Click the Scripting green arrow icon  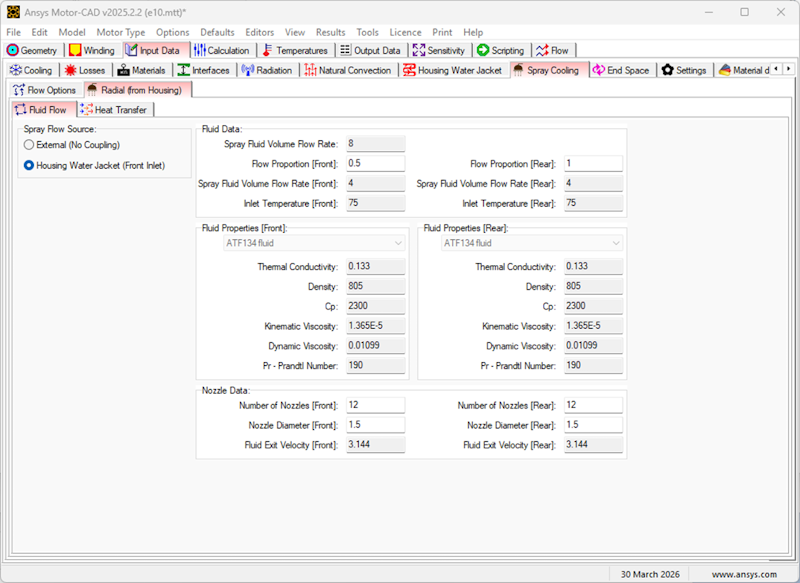483,50
